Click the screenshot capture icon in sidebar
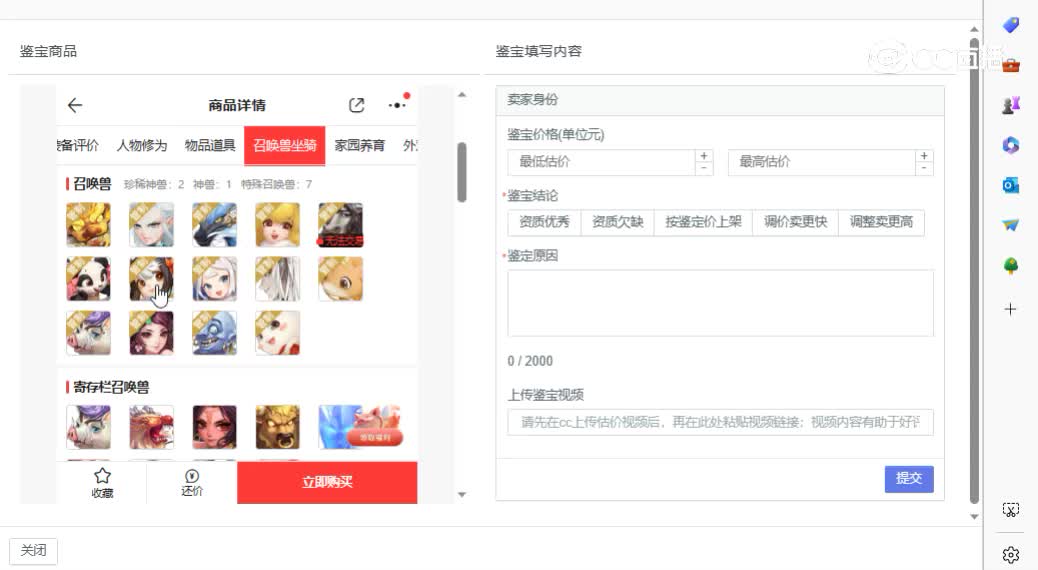 click(x=1010, y=510)
